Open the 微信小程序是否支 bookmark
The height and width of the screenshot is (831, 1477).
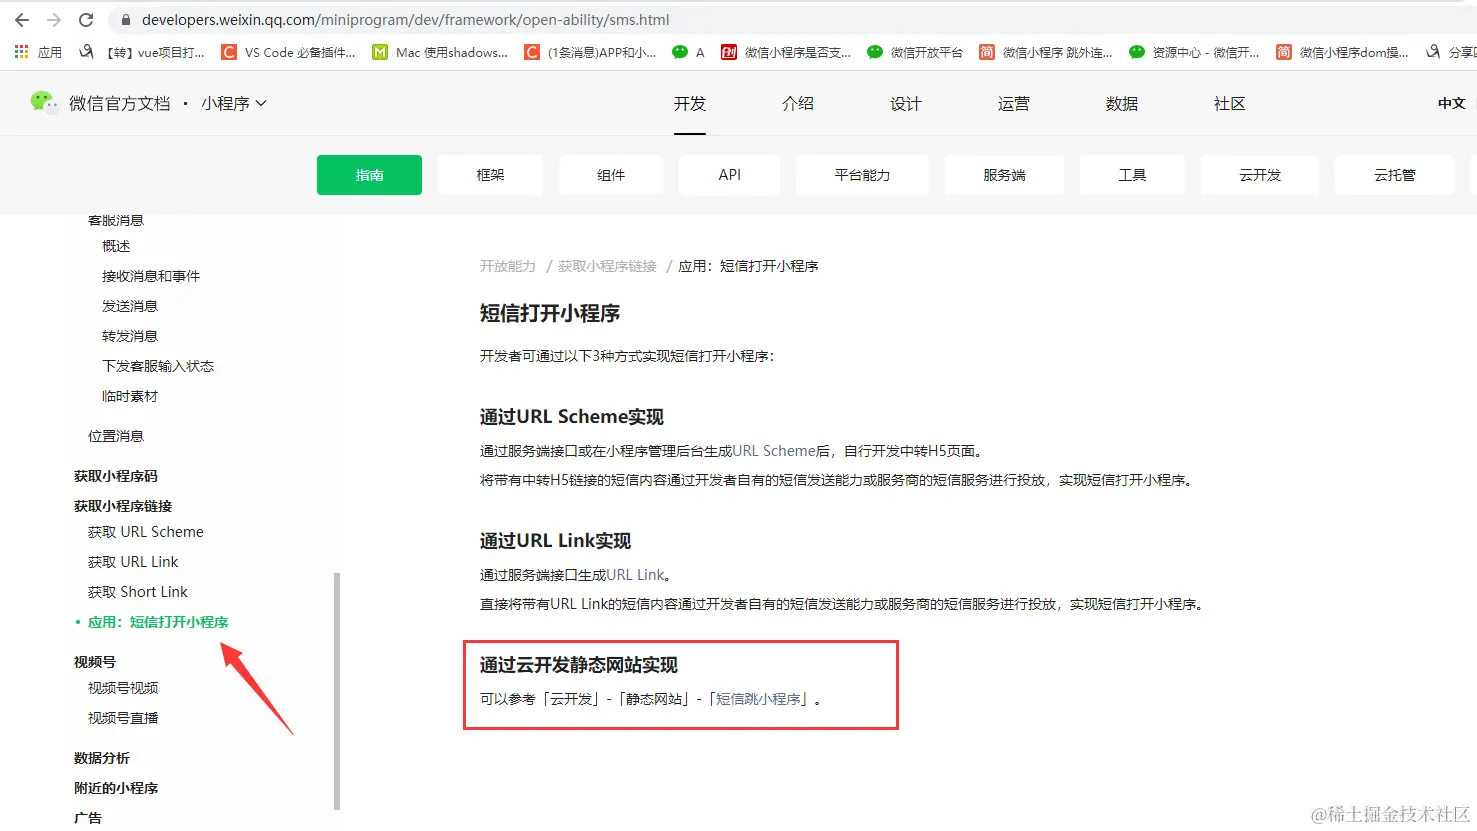786,52
